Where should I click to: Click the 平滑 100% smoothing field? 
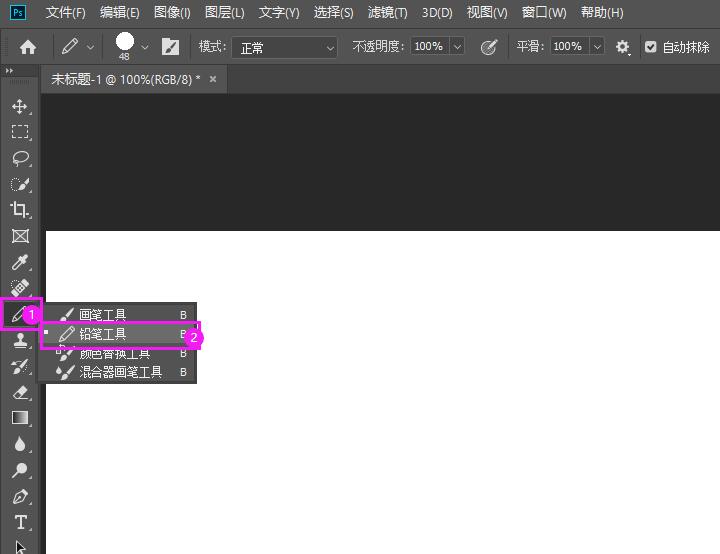[568, 46]
